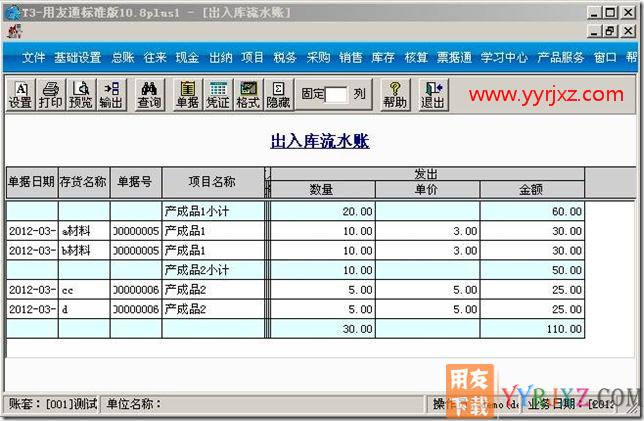Click the 输出 (Export) toolbar icon
Viewport: 644px width, 421px height.
coord(111,95)
